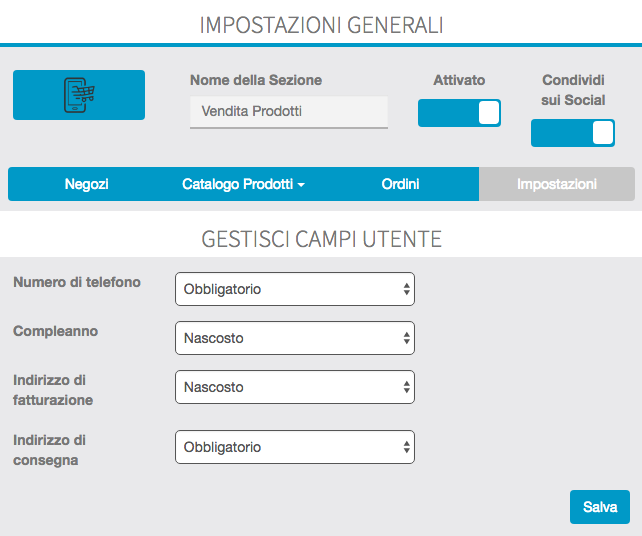Click the Compleanno select arrows
Viewport: 642px width, 536px height.
(406, 338)
